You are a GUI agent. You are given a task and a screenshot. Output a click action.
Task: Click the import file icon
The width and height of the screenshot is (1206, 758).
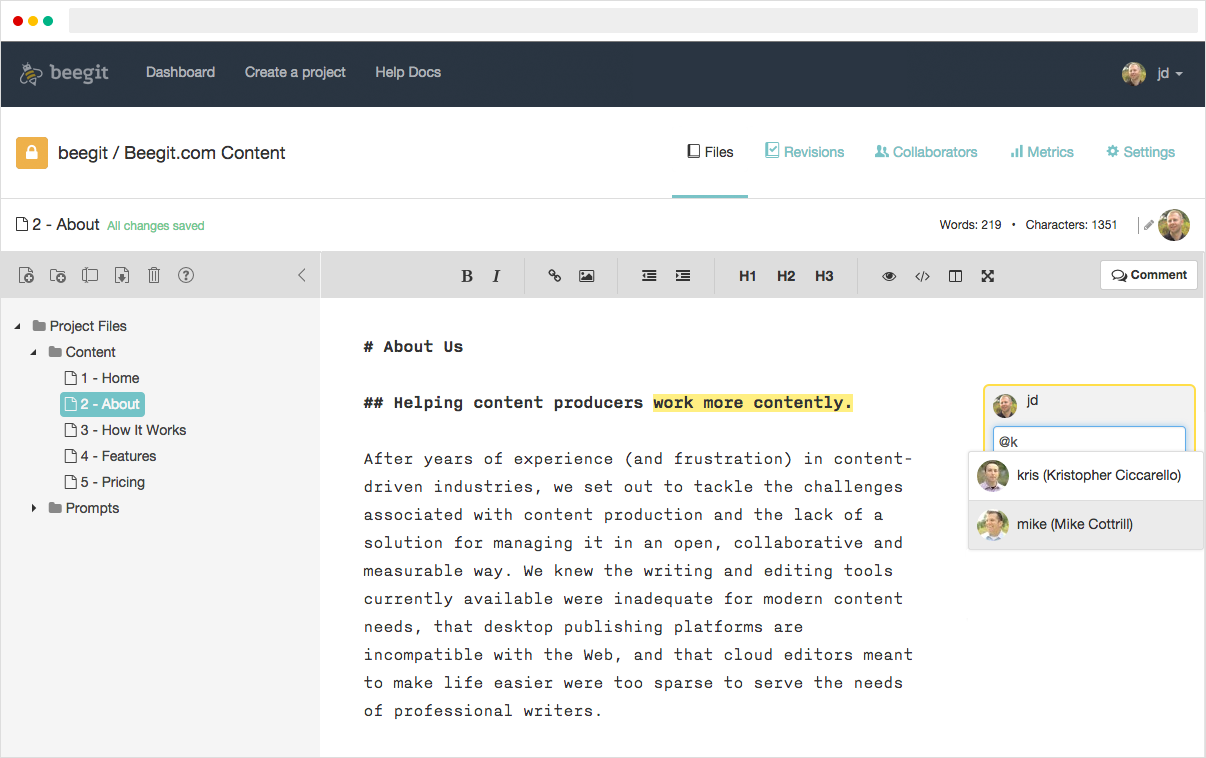tap(122, 275)
